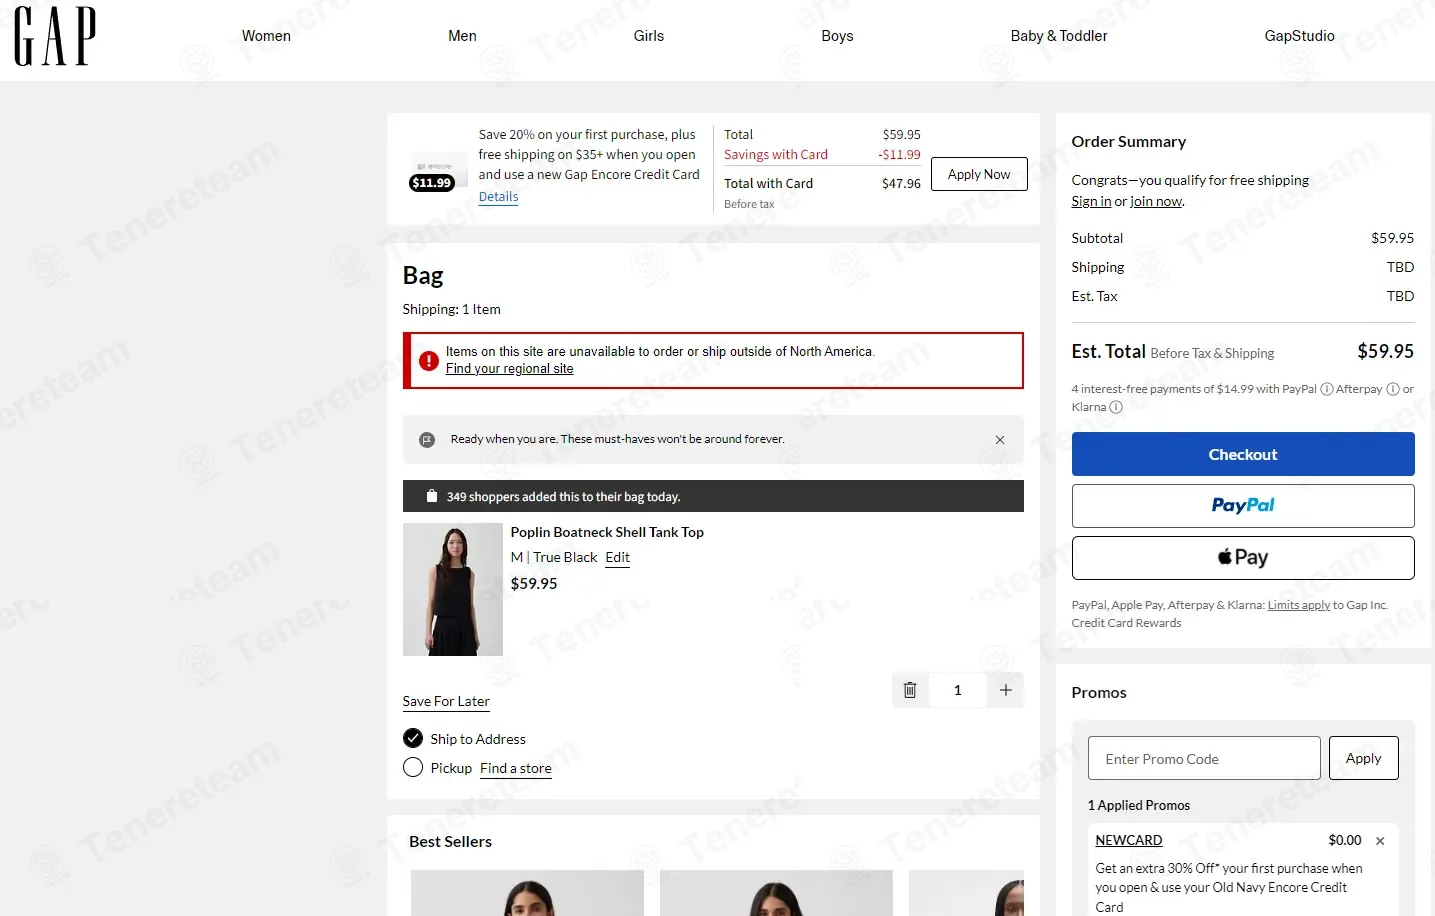Open Afterpay info icon
This screenshot has width=1435, height=916.
click(1392, 389)
